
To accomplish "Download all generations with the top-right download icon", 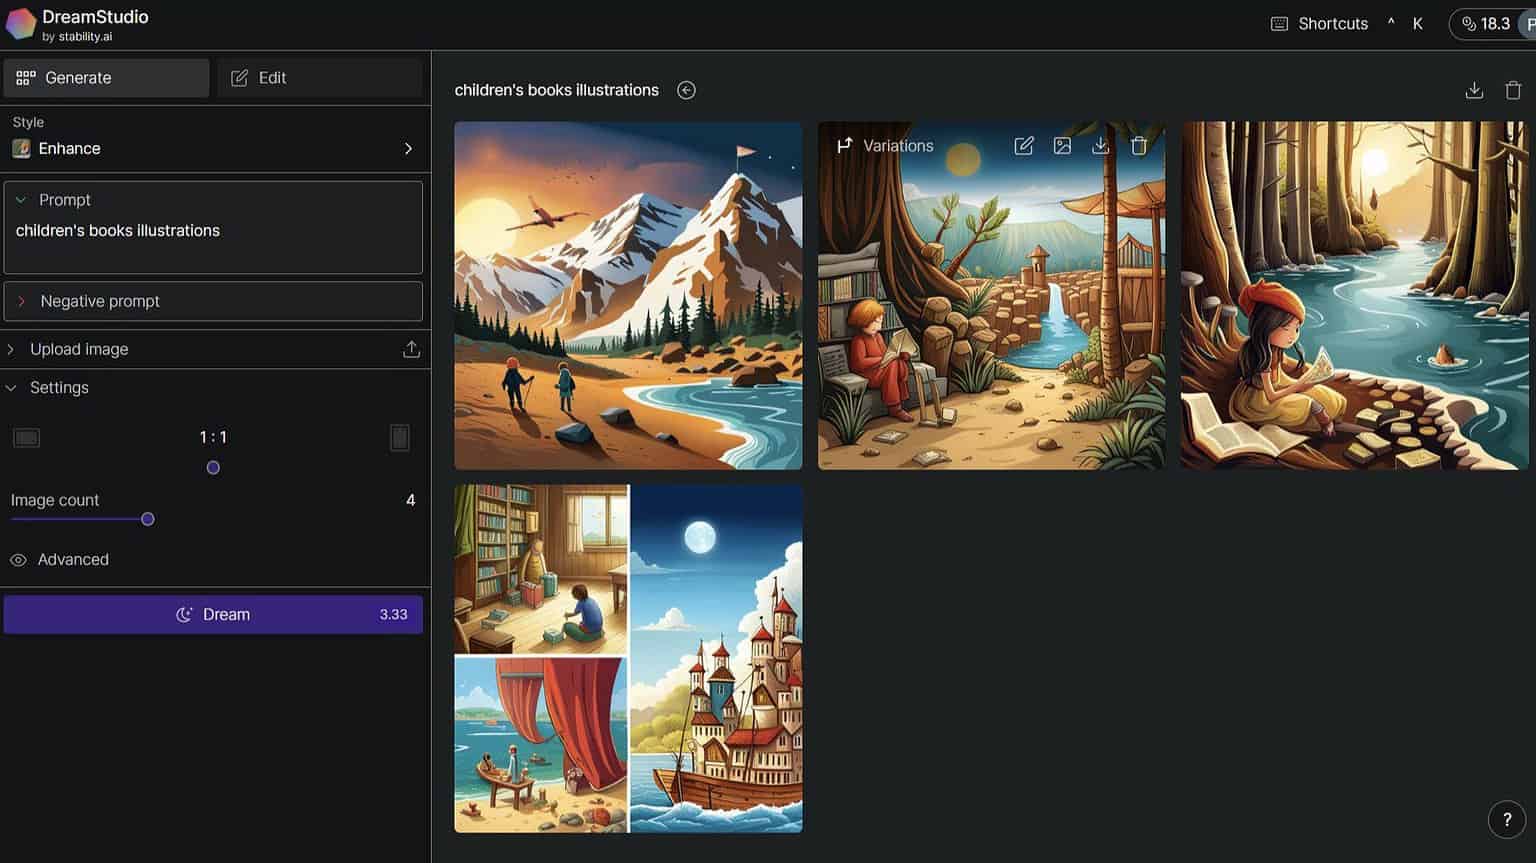I will tap(1474, 90).
